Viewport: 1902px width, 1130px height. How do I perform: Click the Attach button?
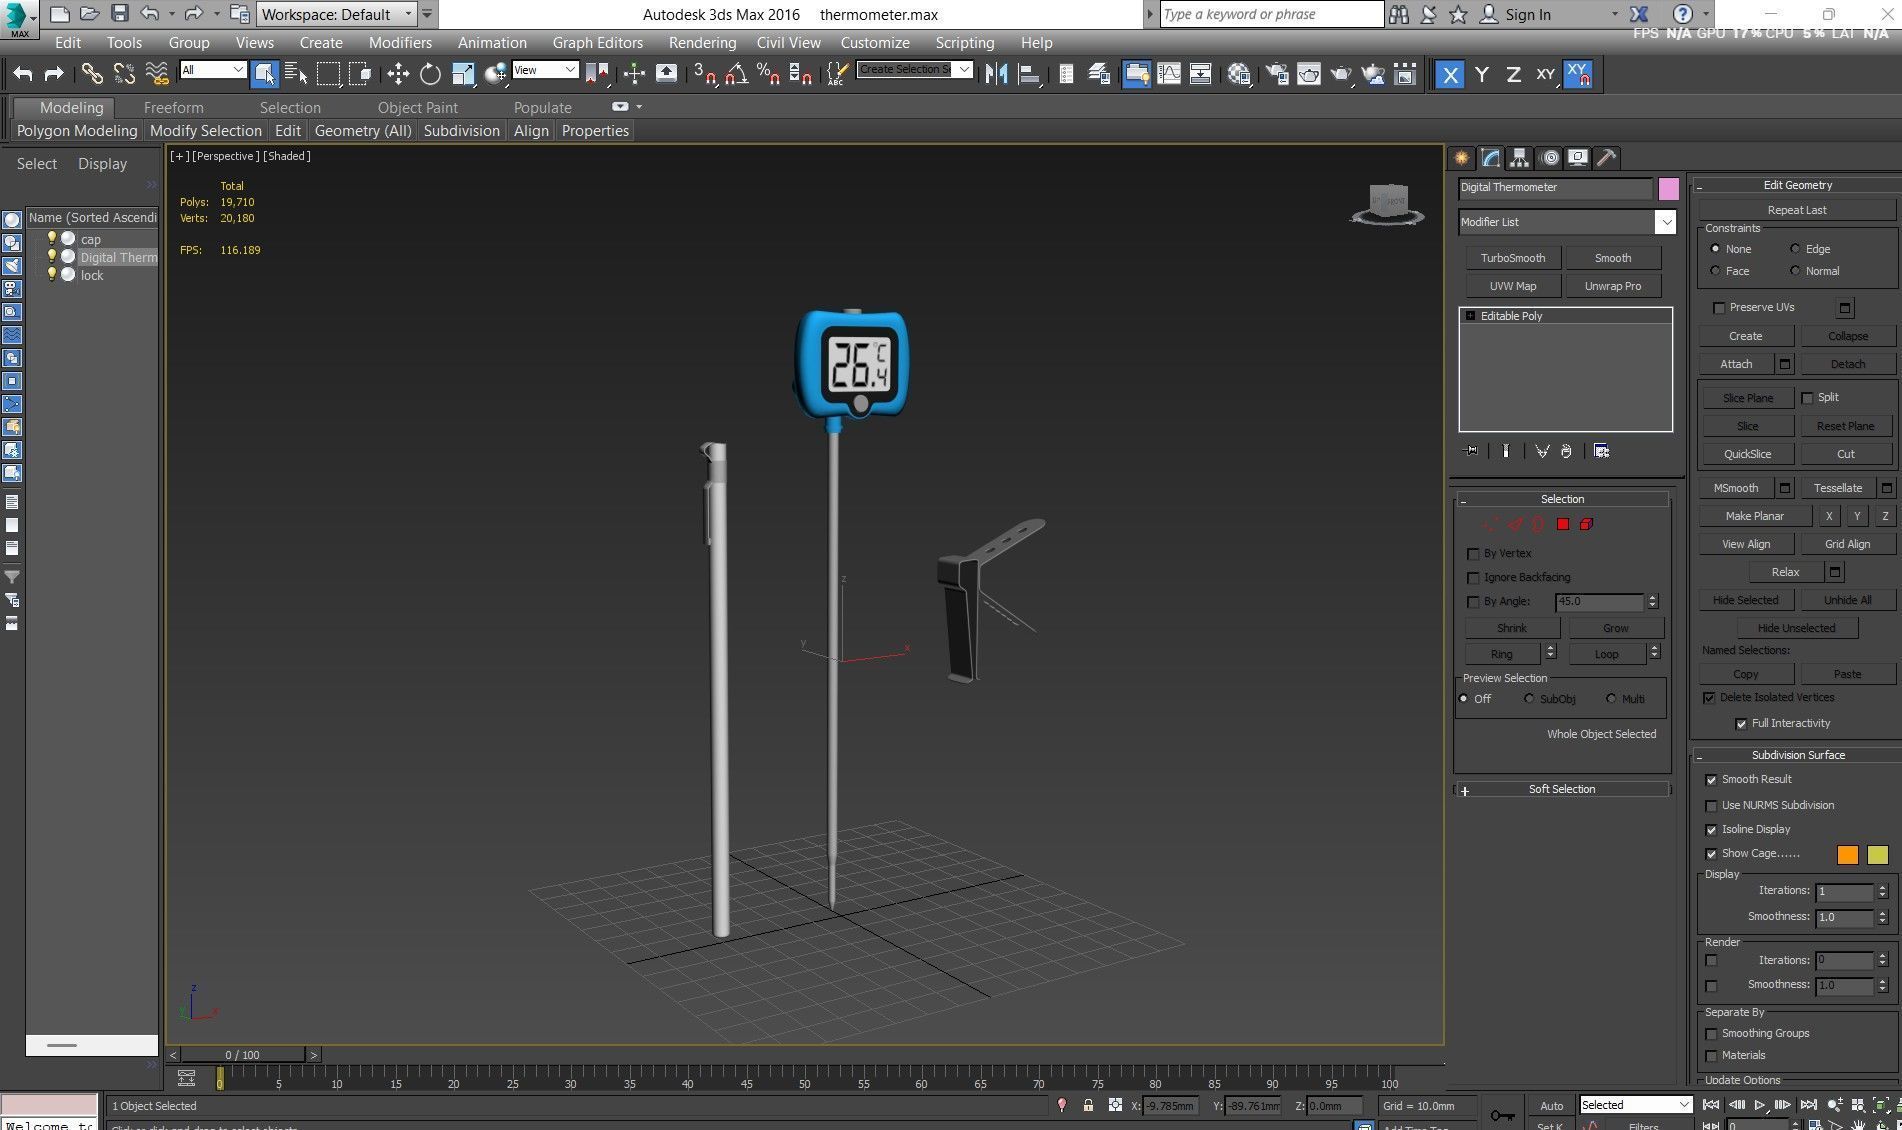pyautogui.click(x=1736, y=364)
